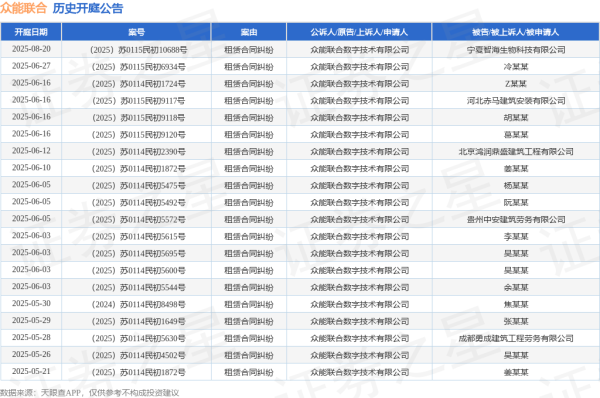Click 姜某某 in the 2025-06-10 row
Image resolution: width=600 pixels, height=398 pixels.
coord(516,169)
